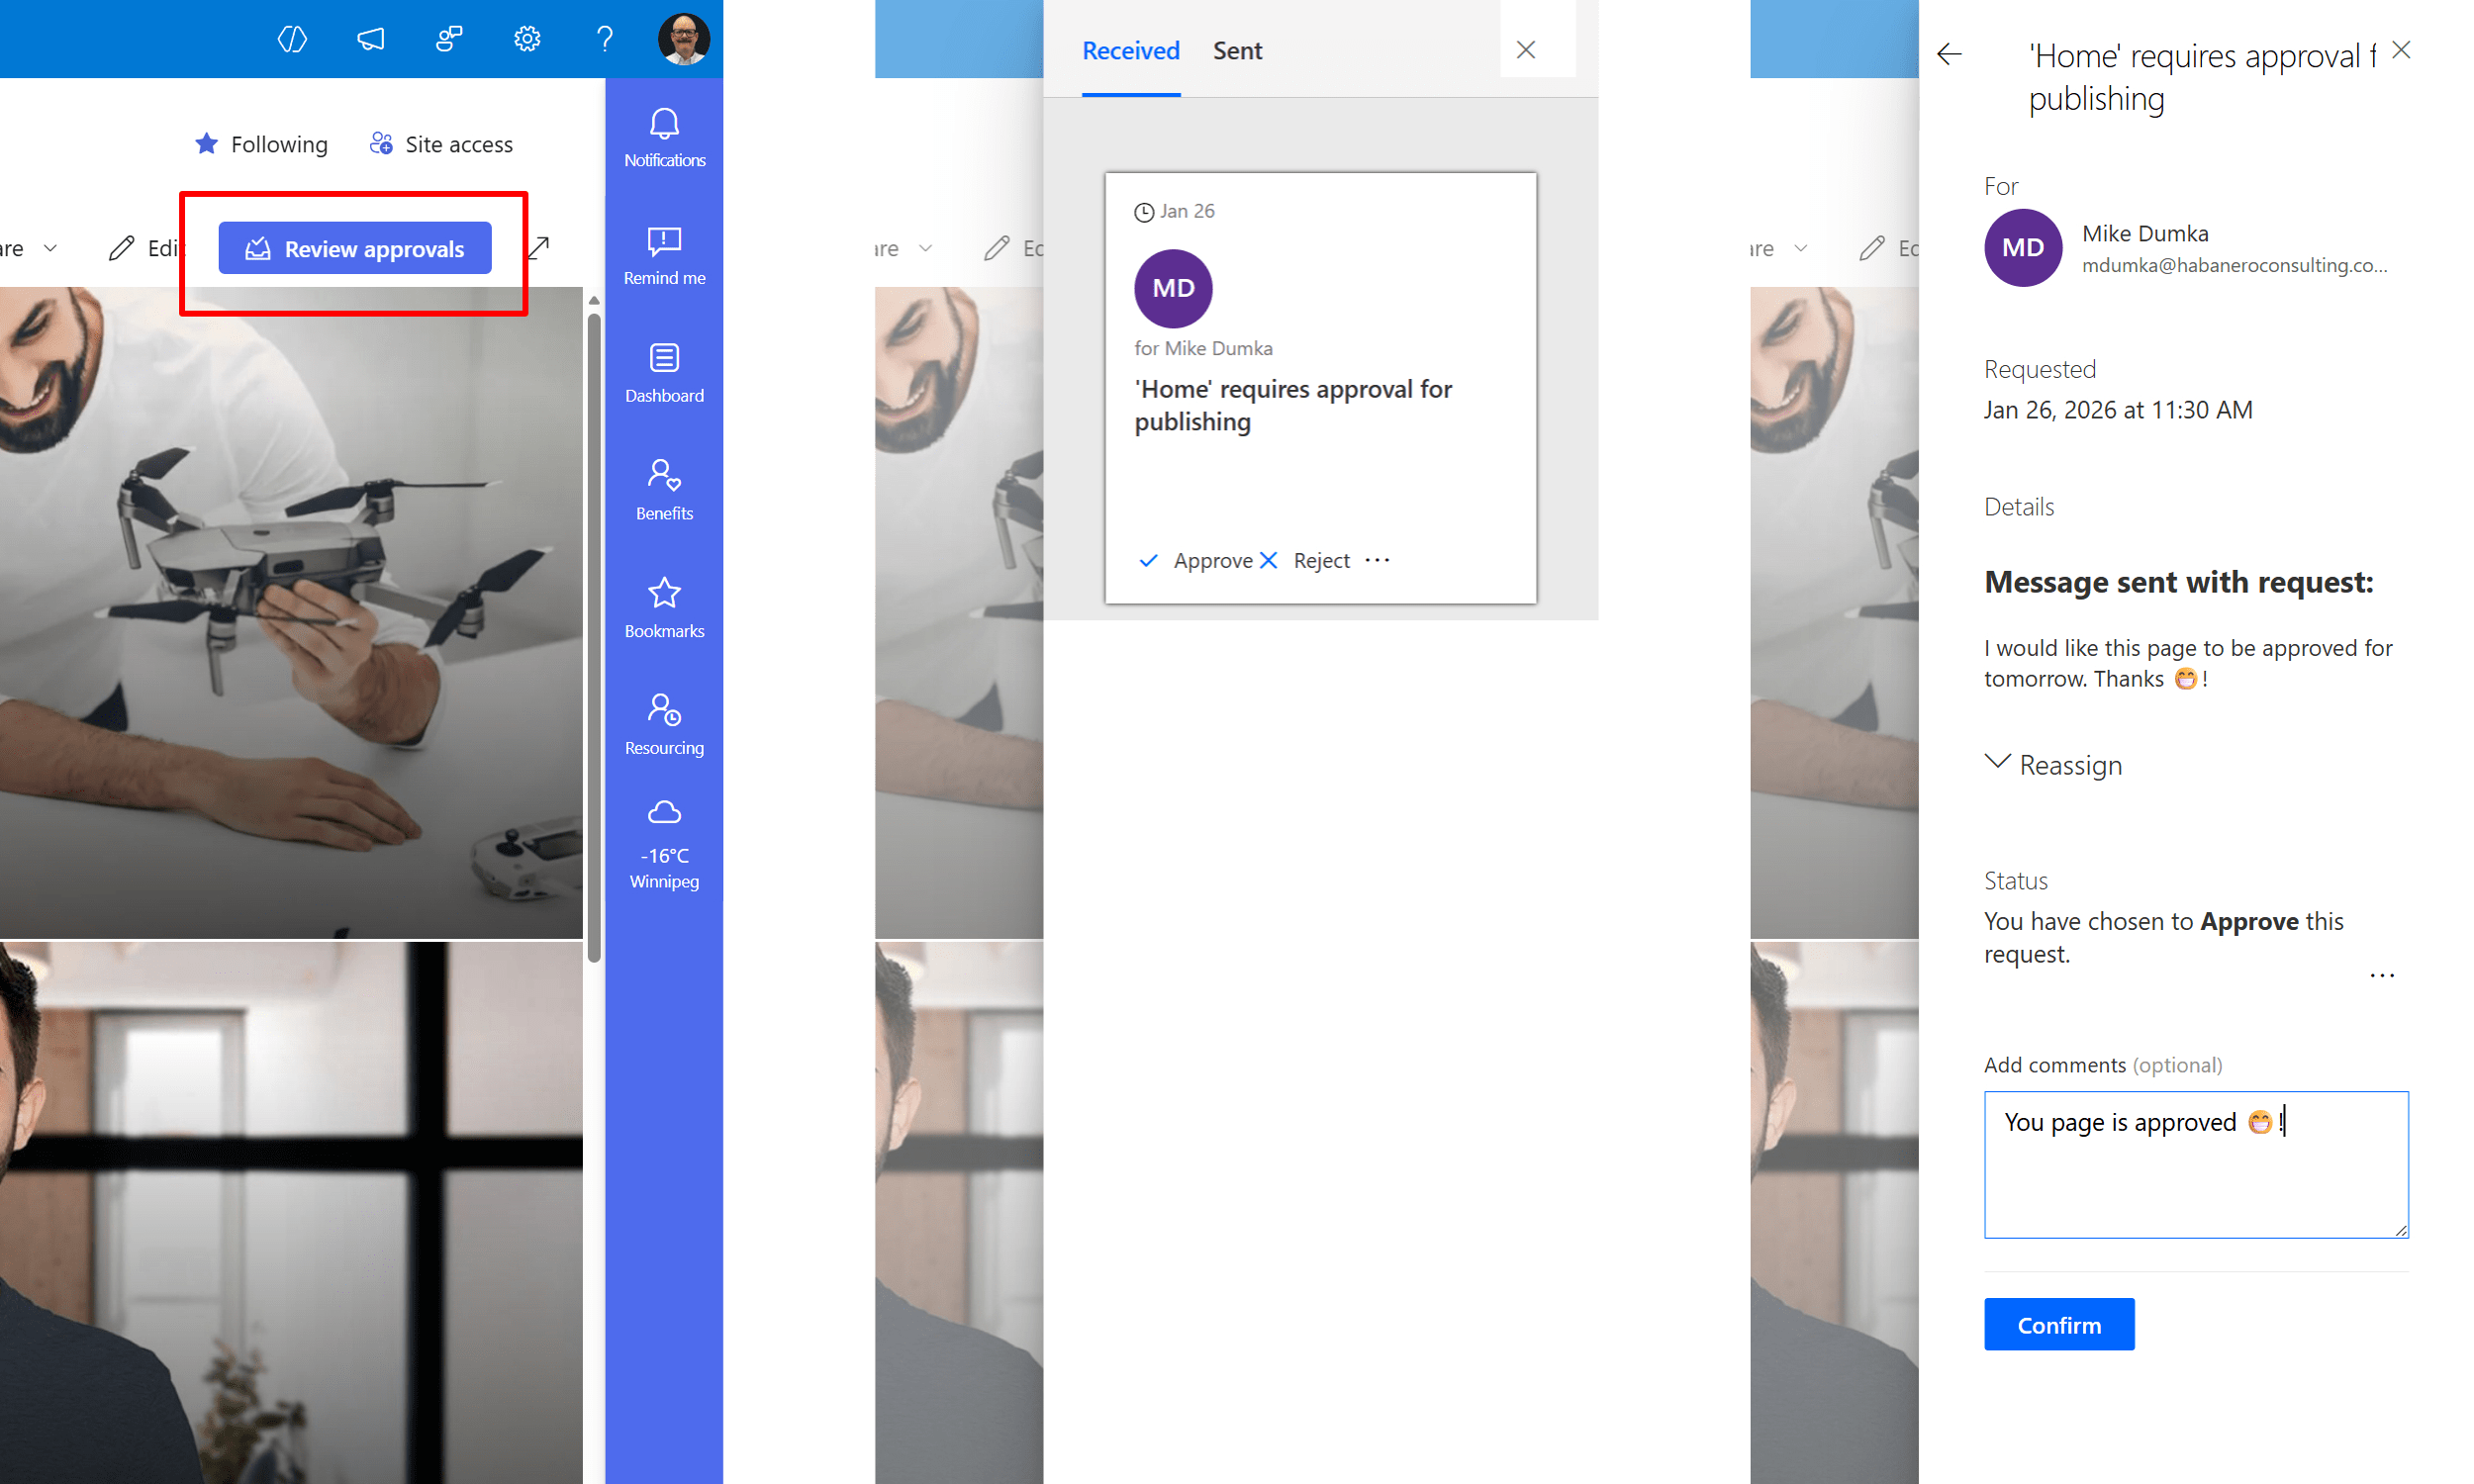Open the Notifications bell in sidebar

664,137
